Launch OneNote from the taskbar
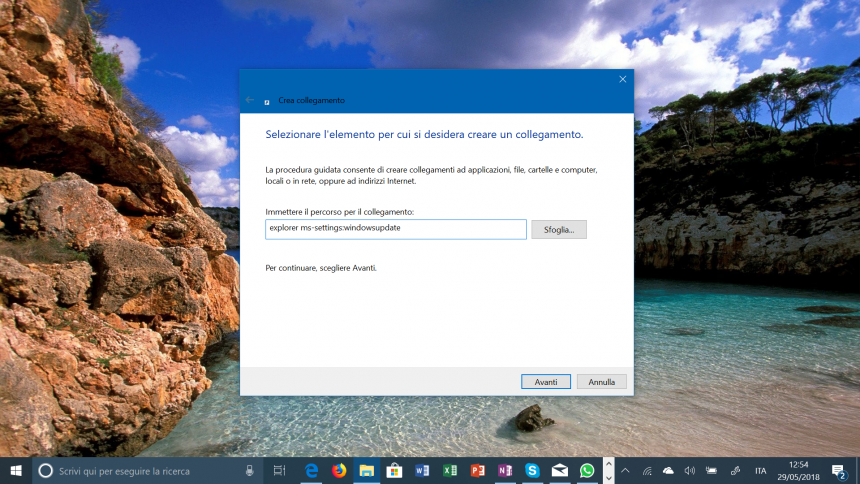The height and width of the screenshot is (484, 860). [x=505, y=471]
